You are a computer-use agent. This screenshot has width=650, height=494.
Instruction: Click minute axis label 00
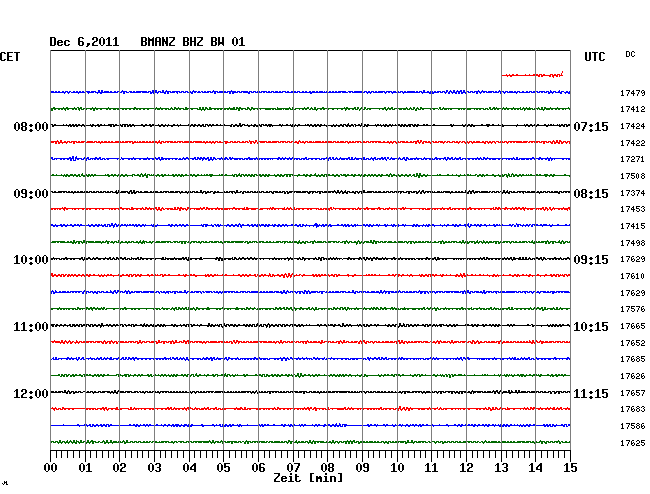coord(51,468)
